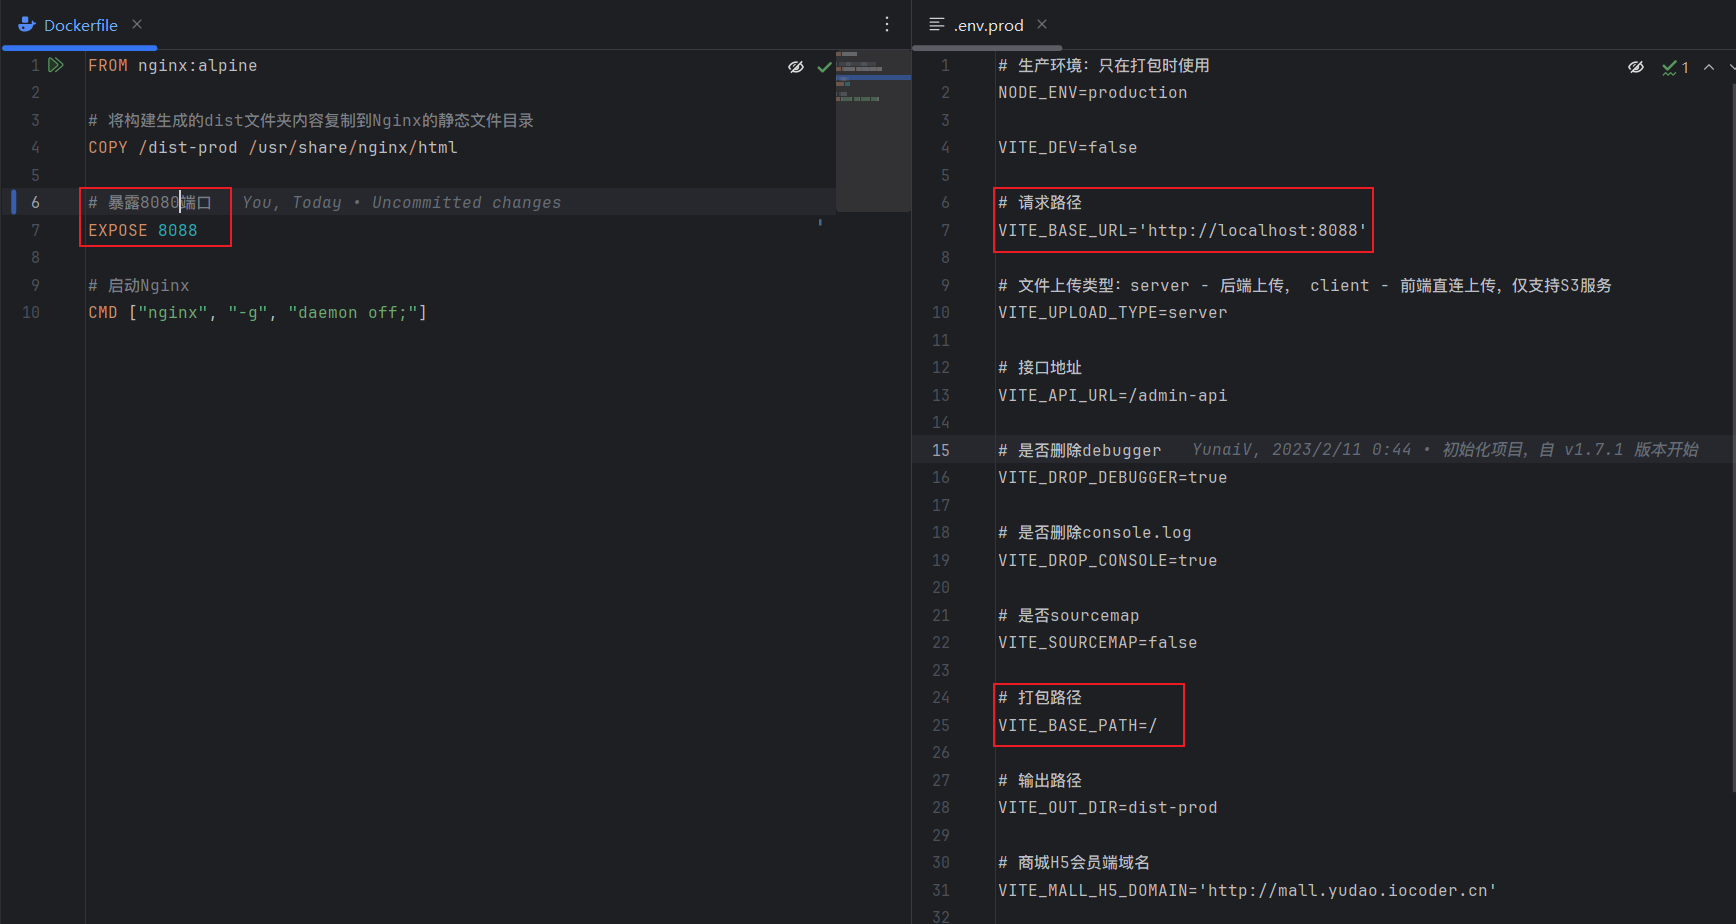
Task: Click 'VITE_API_URL=/admin-api' line
Action: [x=1112, y=395]
